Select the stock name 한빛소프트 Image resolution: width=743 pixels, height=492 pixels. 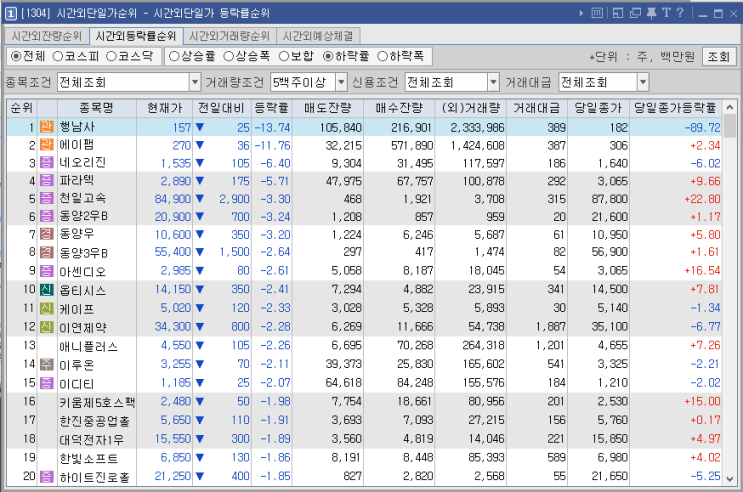coord(89,458)
